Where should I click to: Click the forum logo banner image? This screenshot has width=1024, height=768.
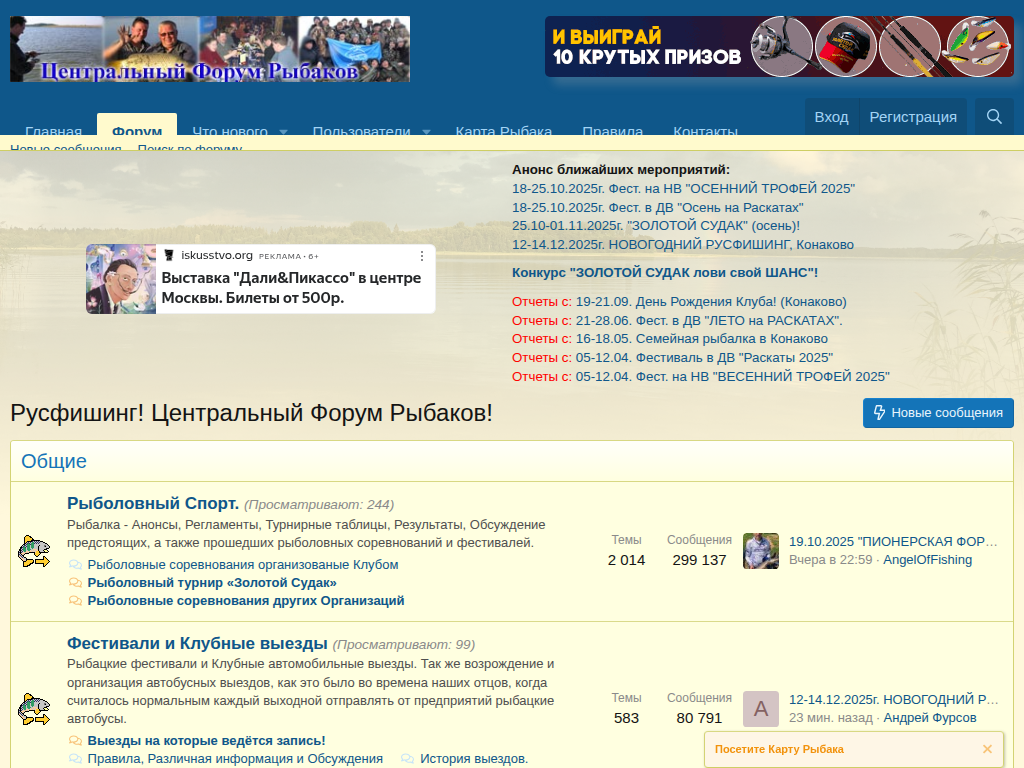click(x=210, y=49)
